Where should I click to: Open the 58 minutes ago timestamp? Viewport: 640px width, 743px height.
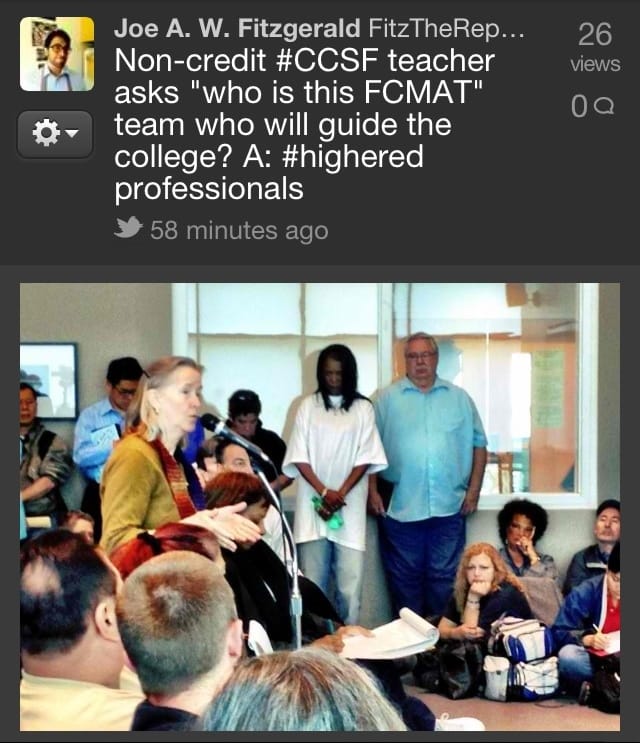tap(239, 230)
